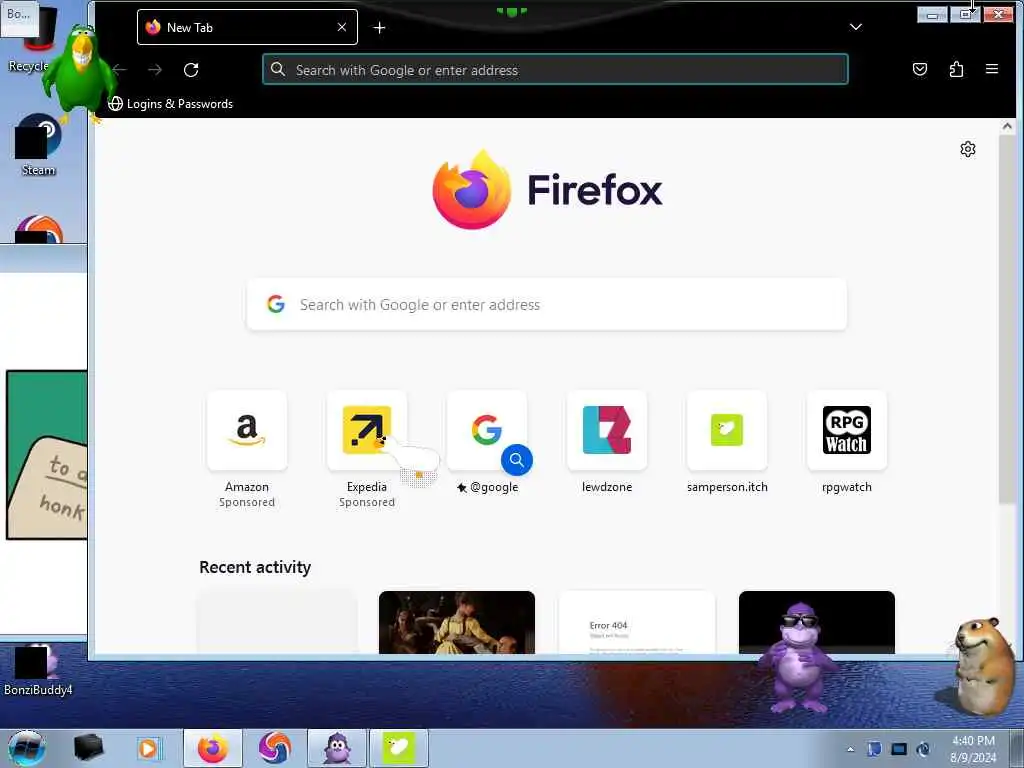The image size is (1024, 768).
Task: Open the painting recent activity thumbnail
Action: [x=456, y=622]
